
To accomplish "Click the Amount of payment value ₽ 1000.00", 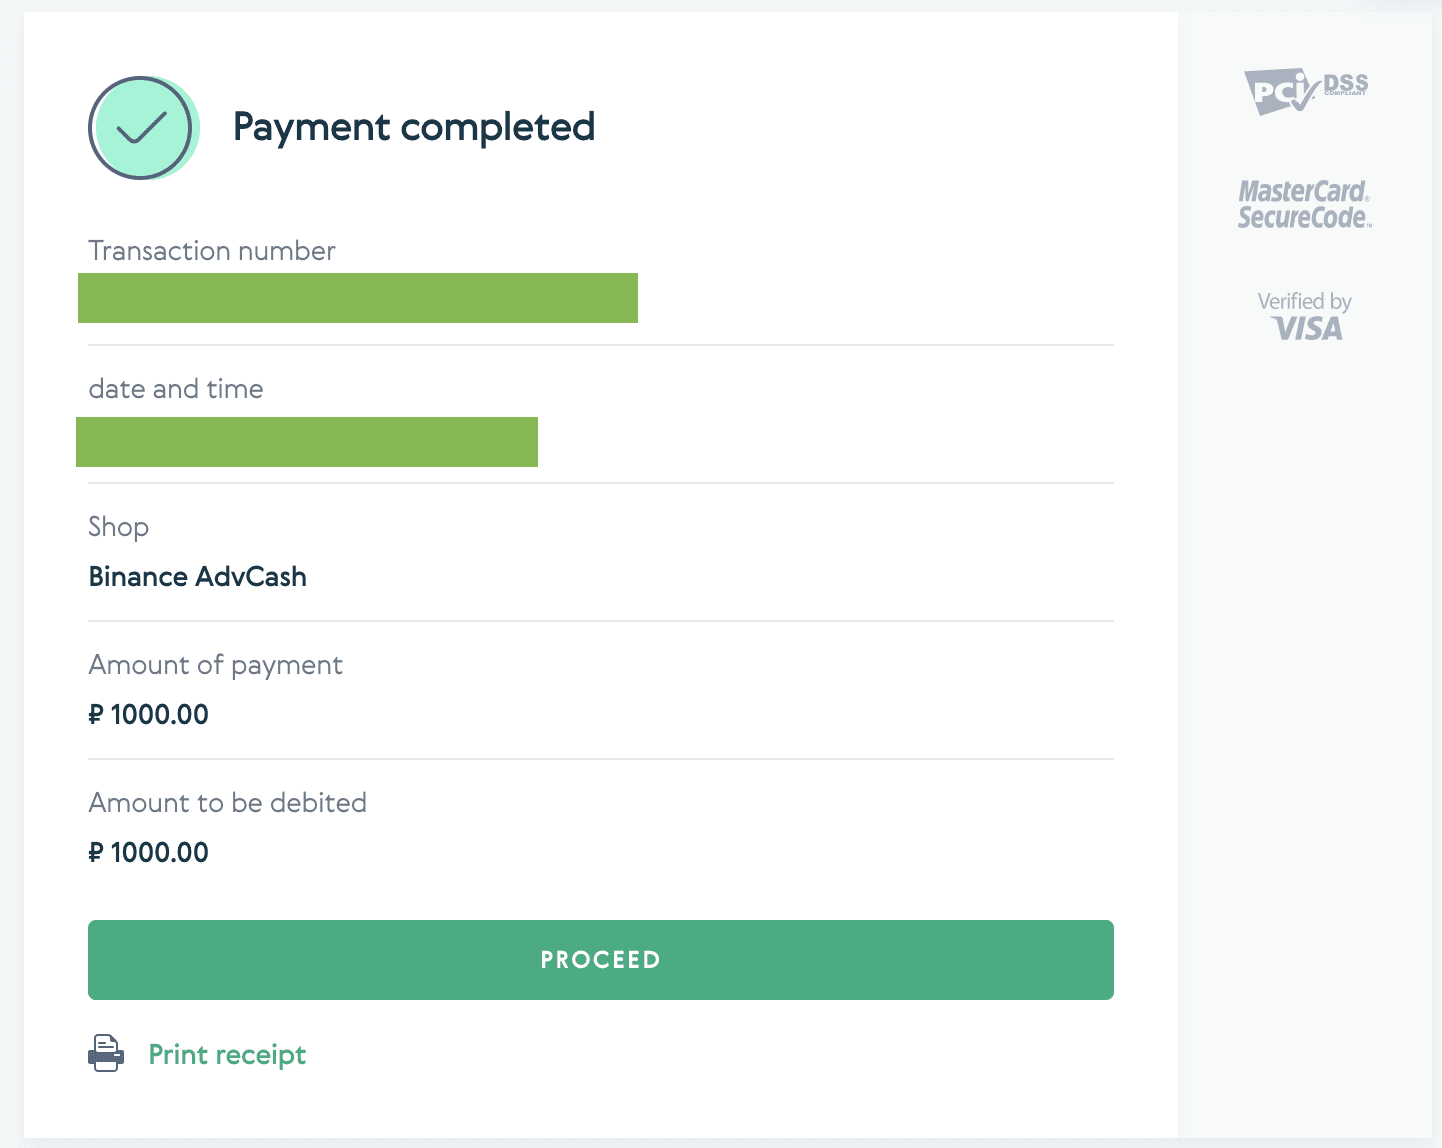I will [x=149, y=715].
